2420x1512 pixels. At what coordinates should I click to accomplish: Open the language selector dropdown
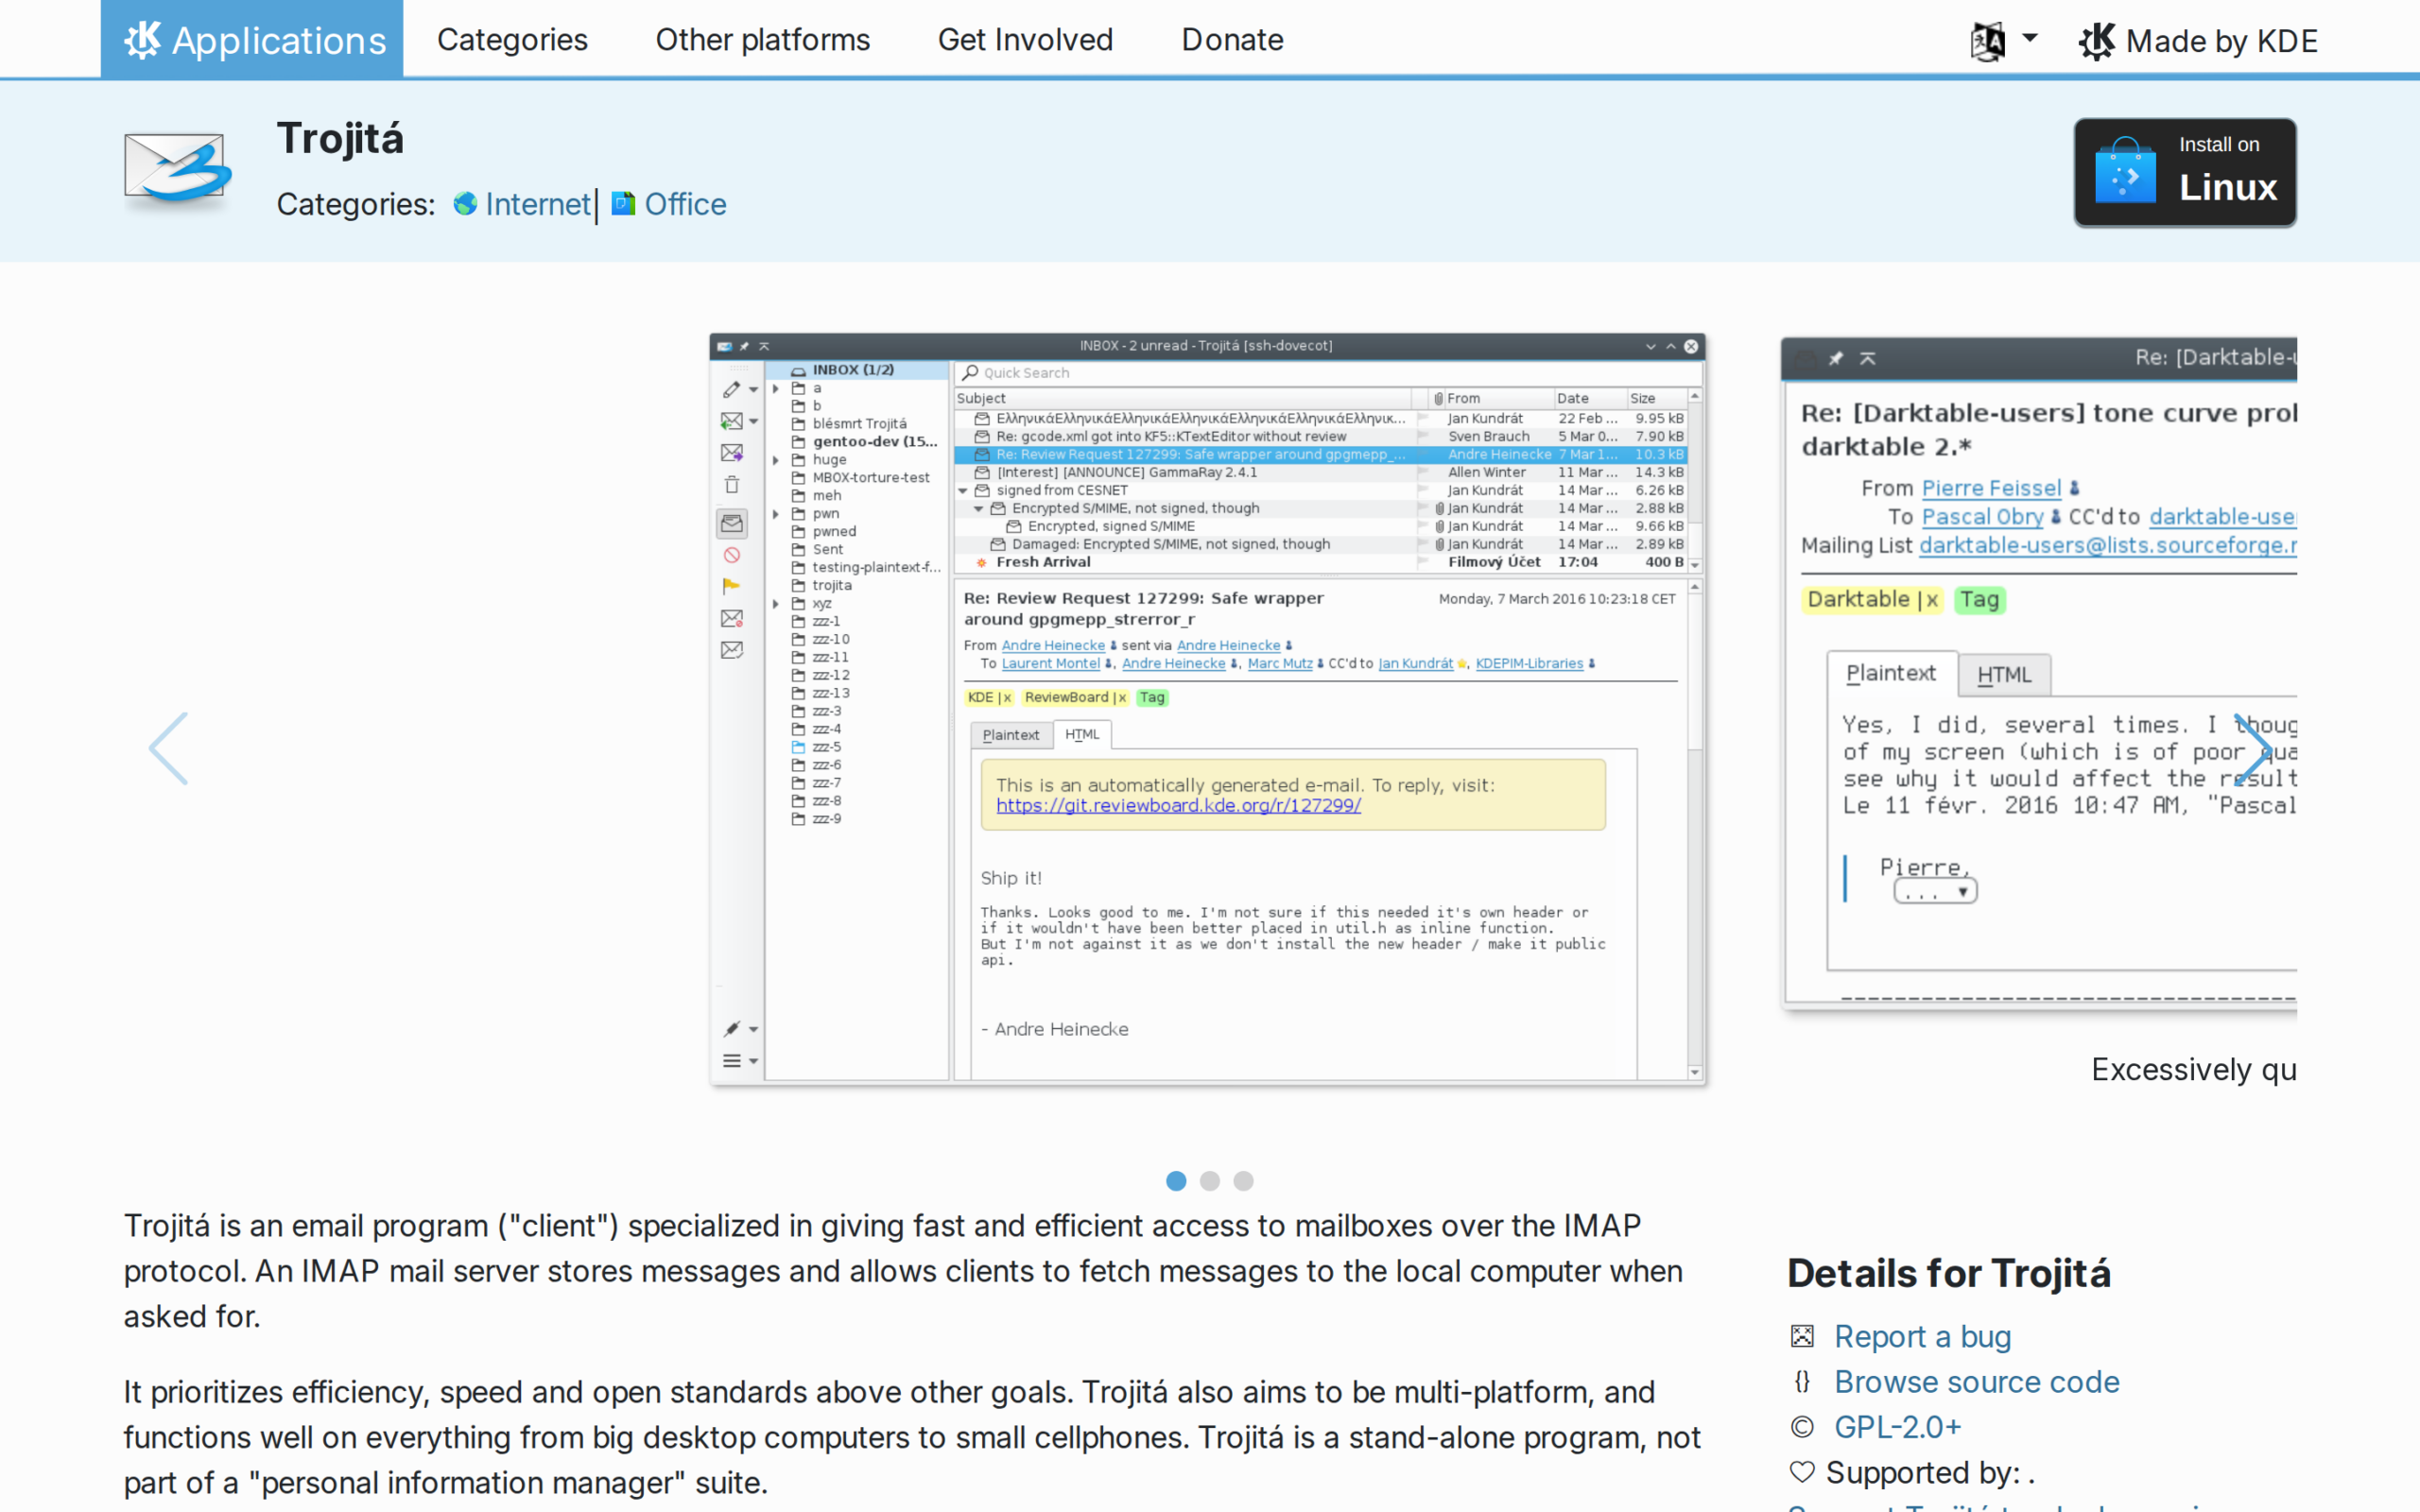click(x=2003, y=40)
